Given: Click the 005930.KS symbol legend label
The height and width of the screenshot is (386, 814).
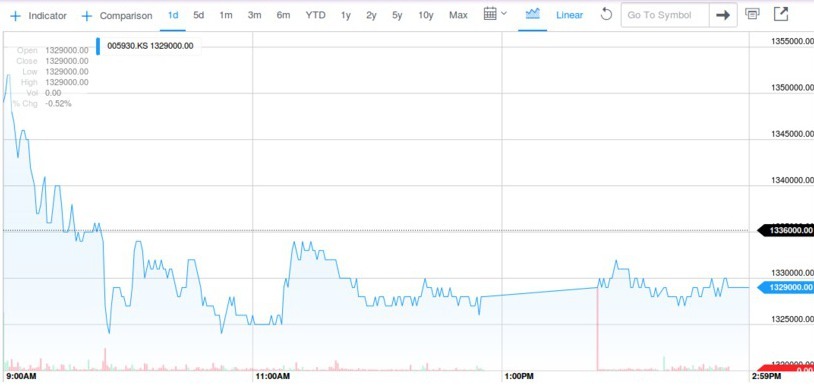Looking at the screenshot, I should click(x=150, y=46).
